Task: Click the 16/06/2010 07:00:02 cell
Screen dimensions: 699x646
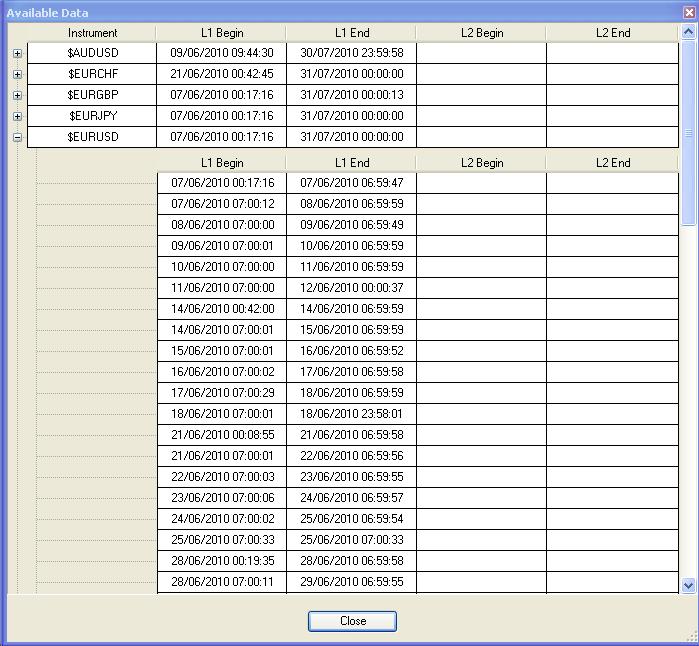Action: click(x=222, y=372)
